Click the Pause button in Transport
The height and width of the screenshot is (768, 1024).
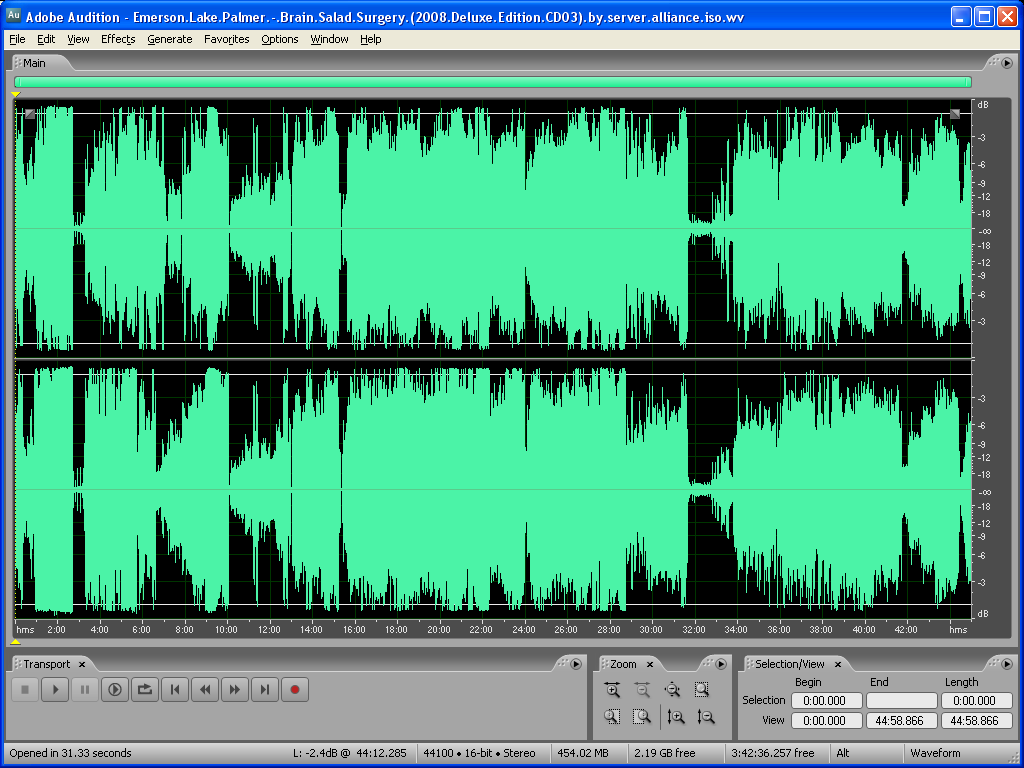(x=85, y=690)
